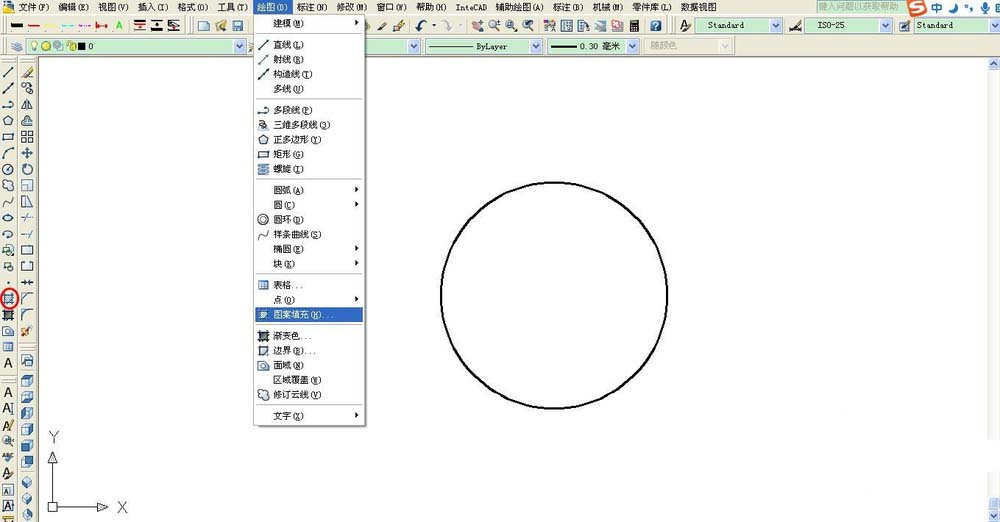
Task: Click the Hatch tool icon in left toolbar
Action: point(8,298)
